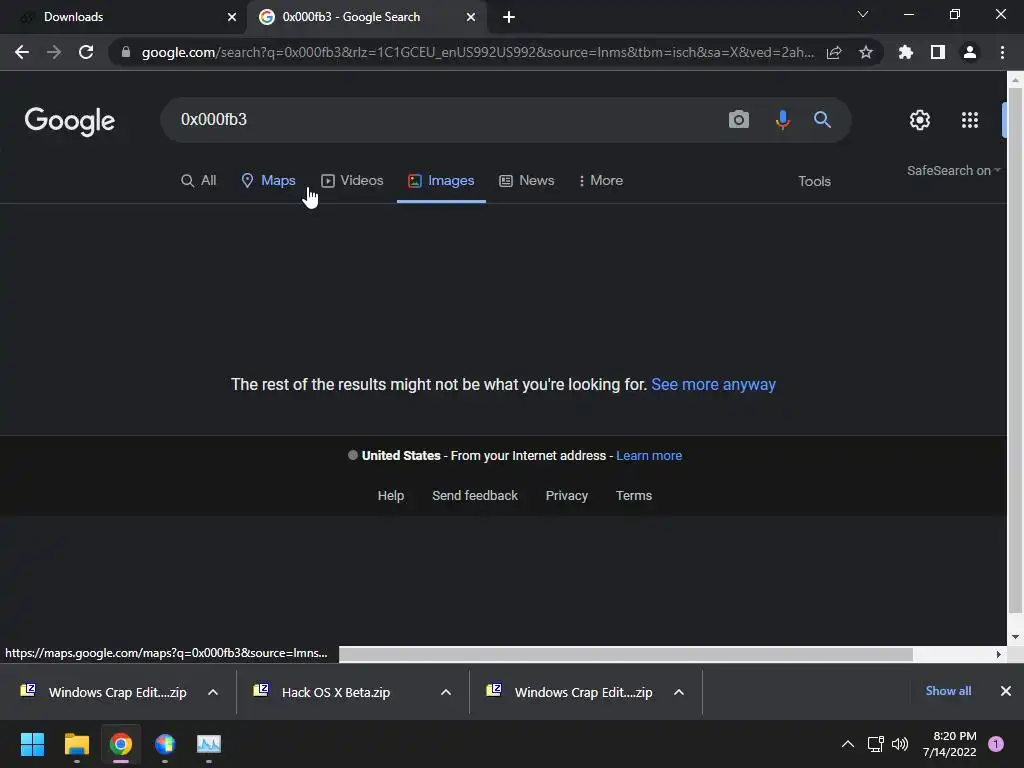
Task: Open the Terms footer link
Action: (633, 496)
